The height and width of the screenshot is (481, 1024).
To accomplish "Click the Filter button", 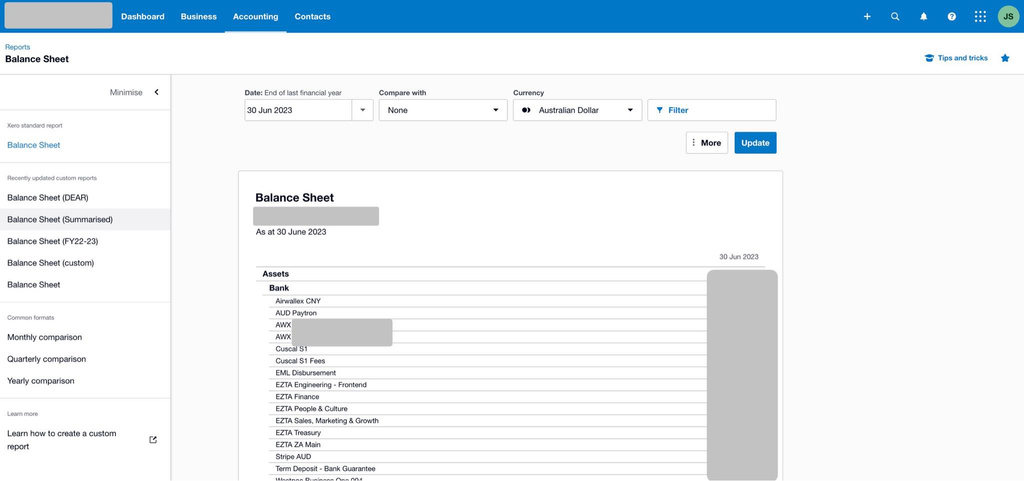I will 712,110.
